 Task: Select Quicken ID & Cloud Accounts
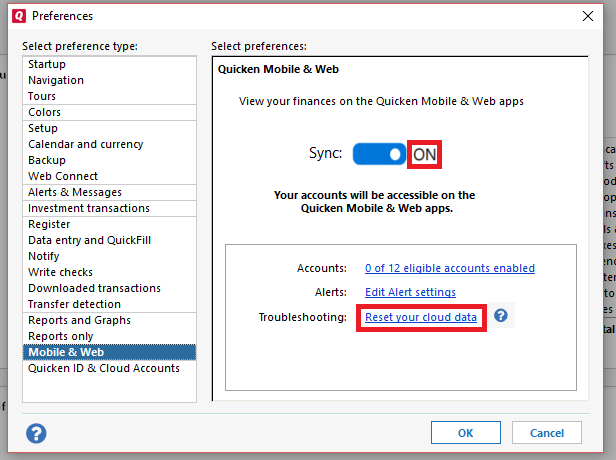click(x=109, y=368)
